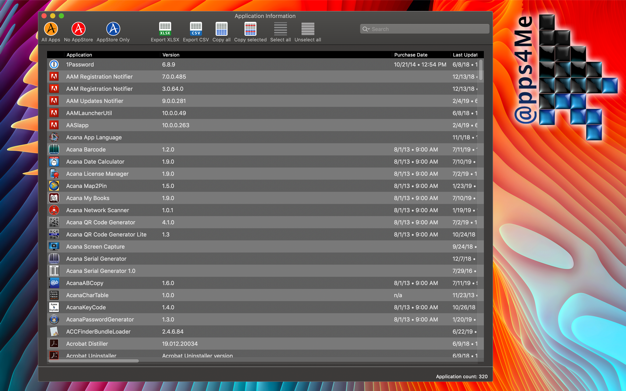Click the Acana Serial Generator row icon
The height and width of the screenshot is (391, 626).
(x=54, y=258)
